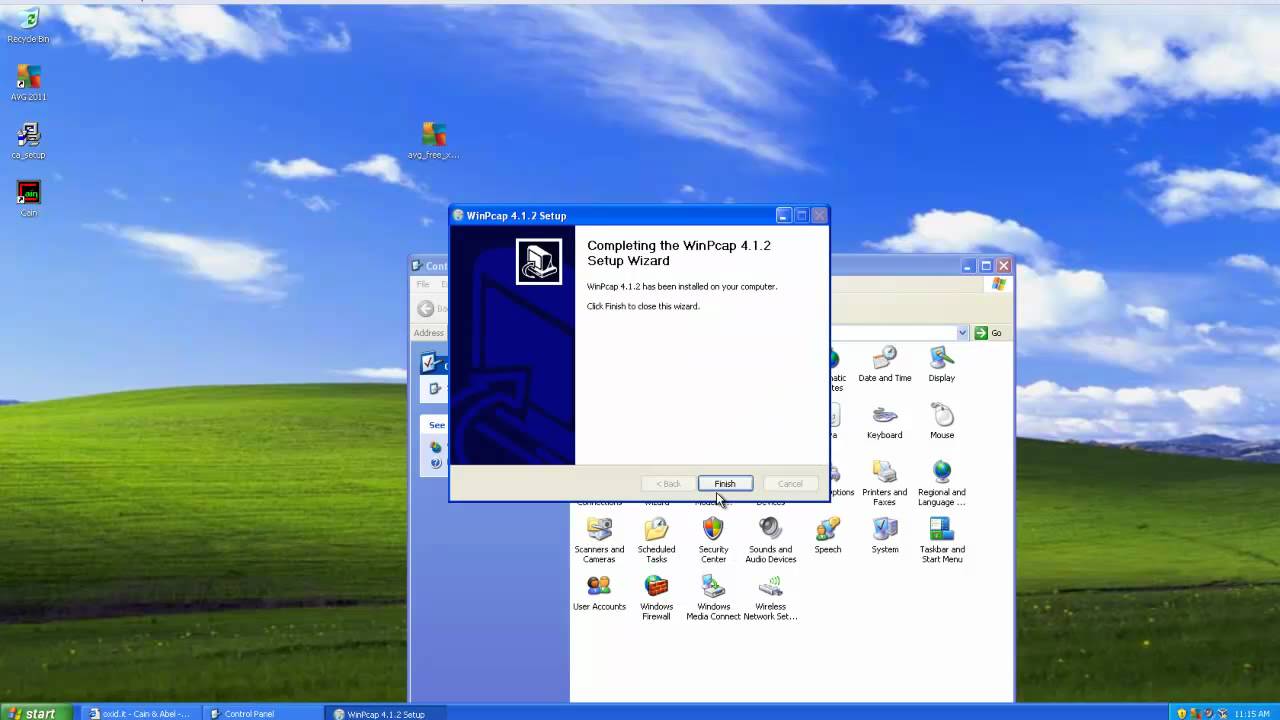Click the security shield tray icon
This screenshot has width=1280, height=720.
pyautogui.click(x=1182, y=714)
